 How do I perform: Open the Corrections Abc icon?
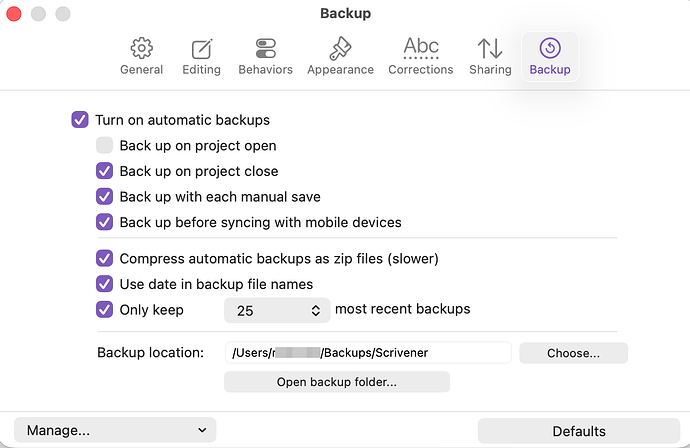tap(421, 48)
